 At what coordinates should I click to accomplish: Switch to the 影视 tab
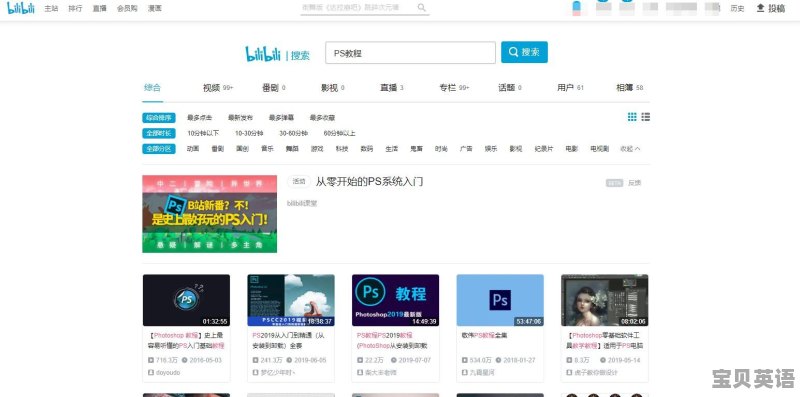tap(333, 88)
